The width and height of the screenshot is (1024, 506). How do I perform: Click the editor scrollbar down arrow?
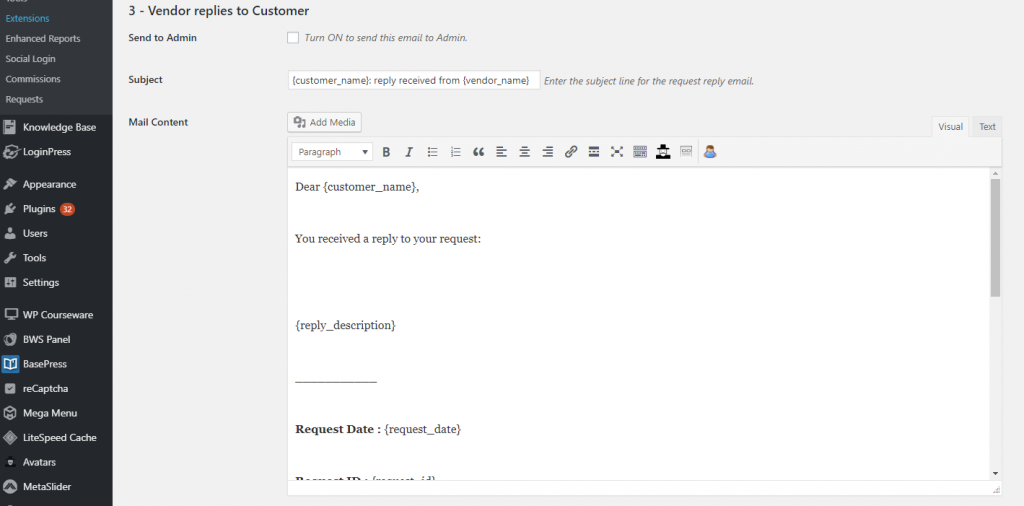995,473
